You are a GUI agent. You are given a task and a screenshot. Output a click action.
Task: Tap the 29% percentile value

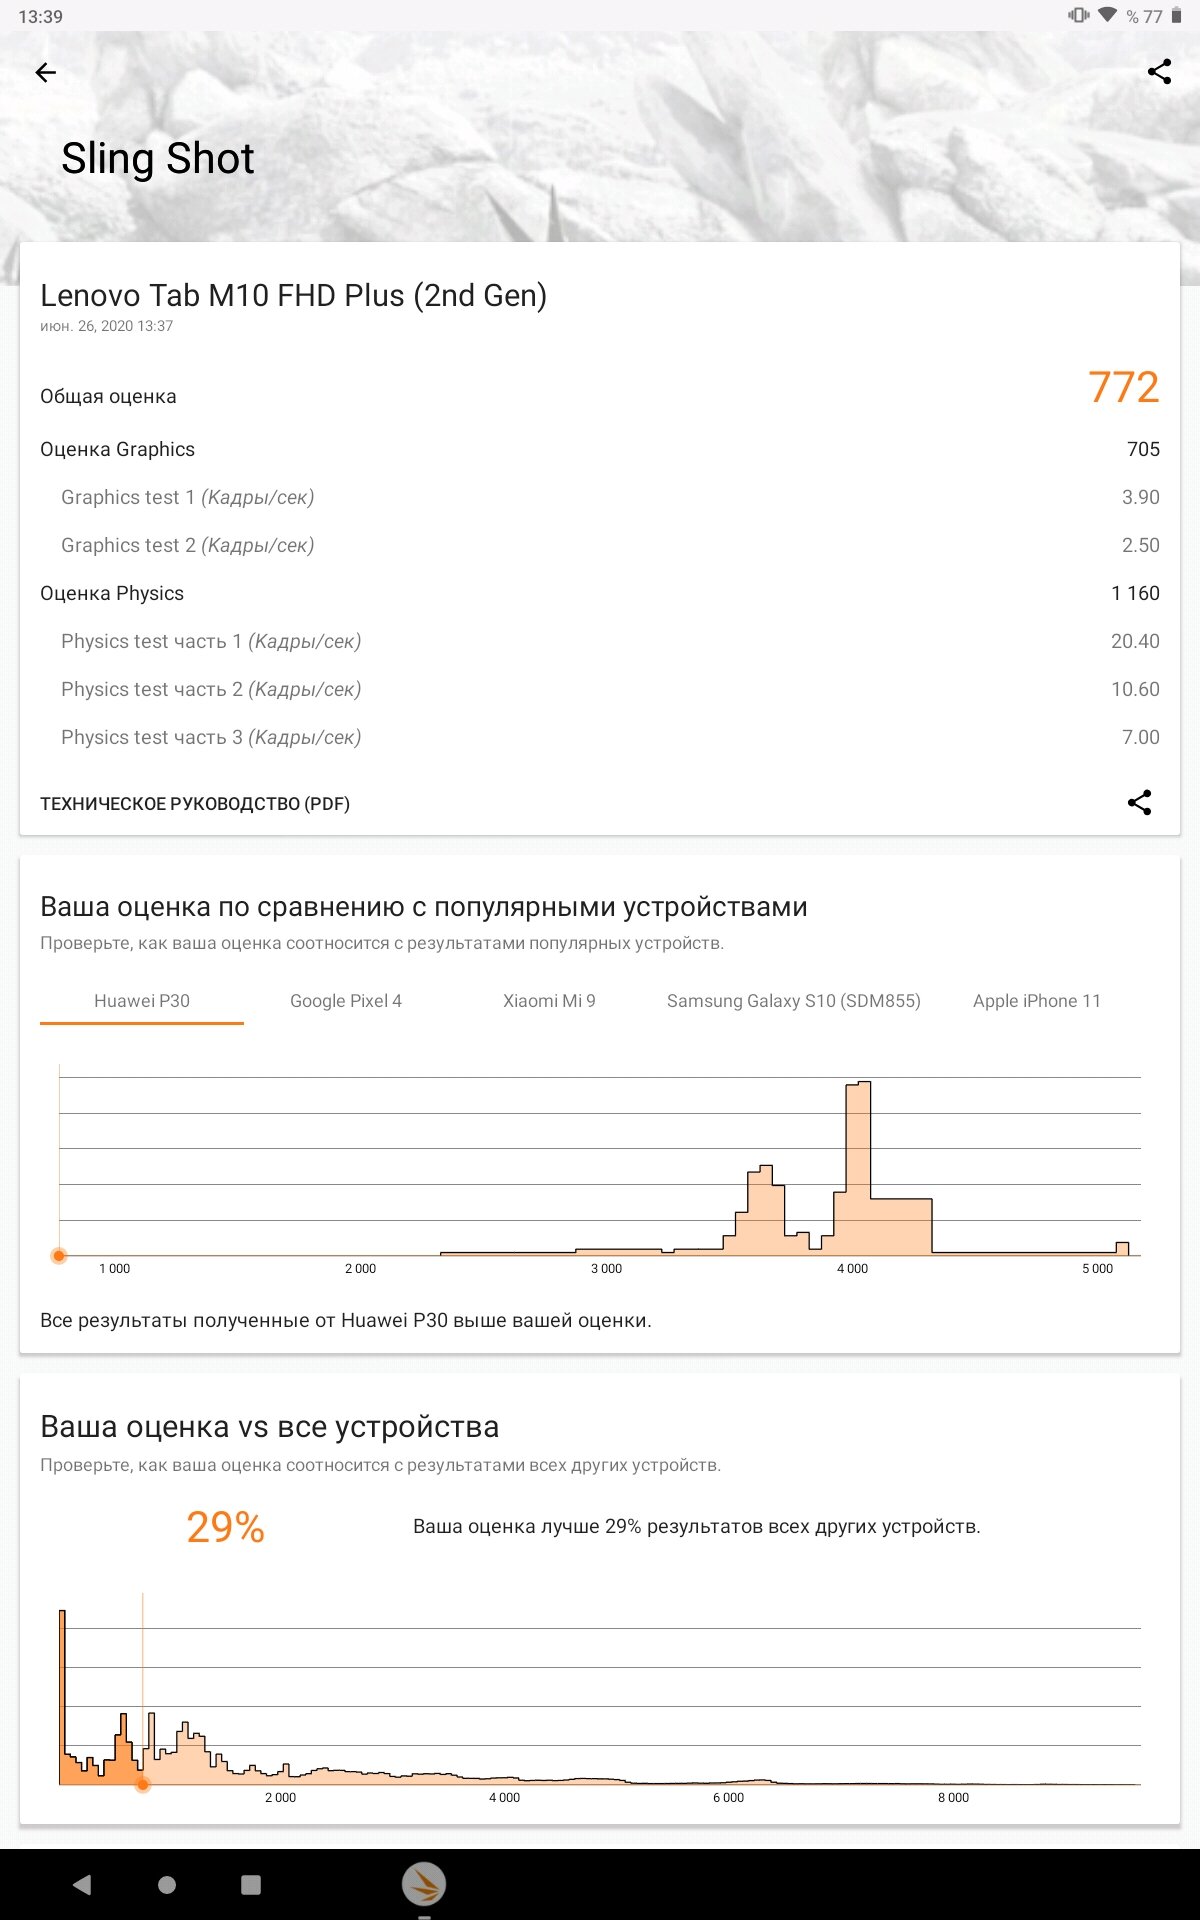pos(226,1527)
